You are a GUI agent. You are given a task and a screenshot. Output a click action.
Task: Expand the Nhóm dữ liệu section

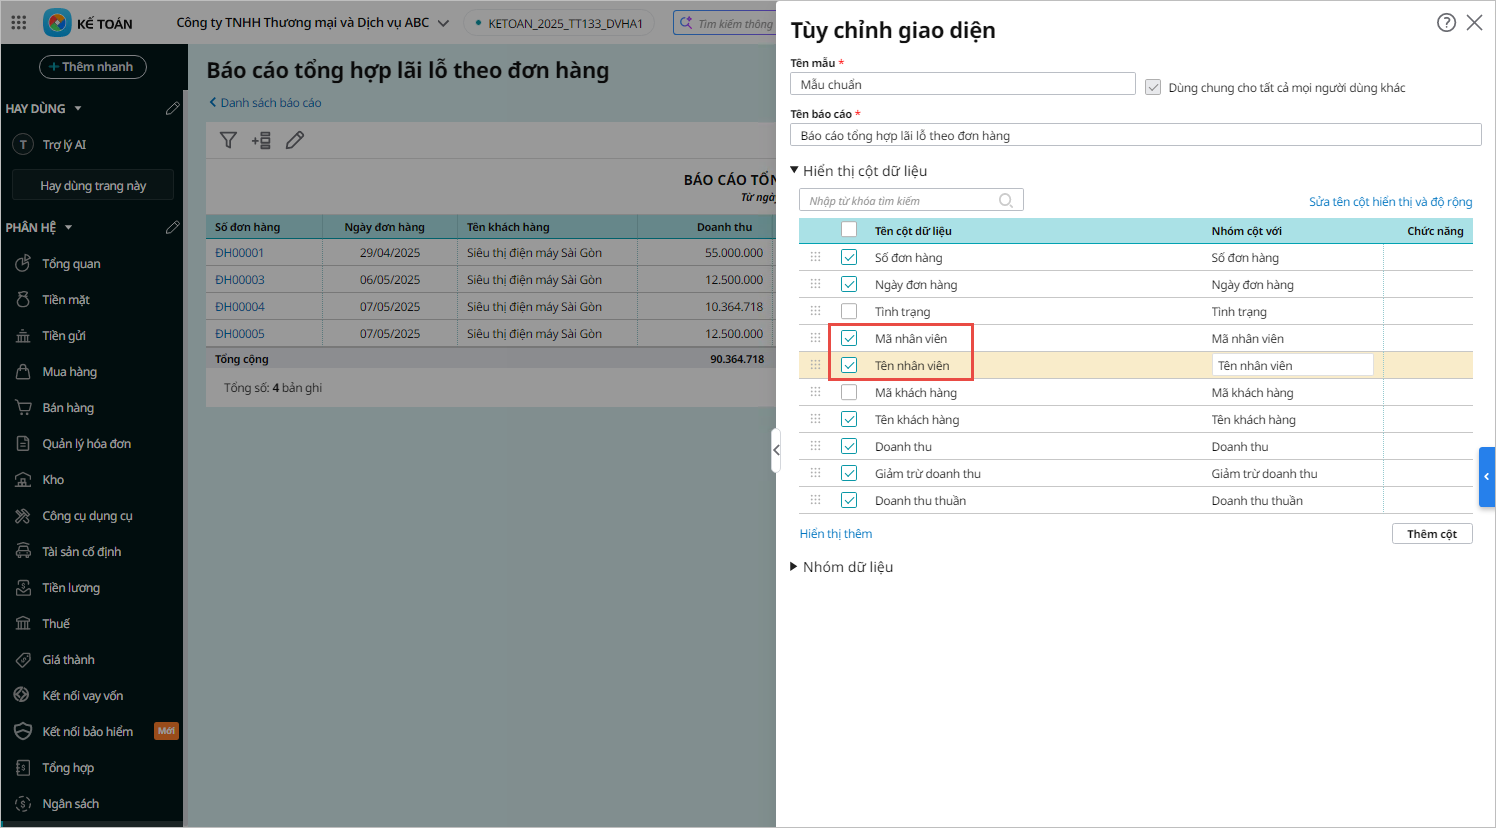[x=794, y=567]
